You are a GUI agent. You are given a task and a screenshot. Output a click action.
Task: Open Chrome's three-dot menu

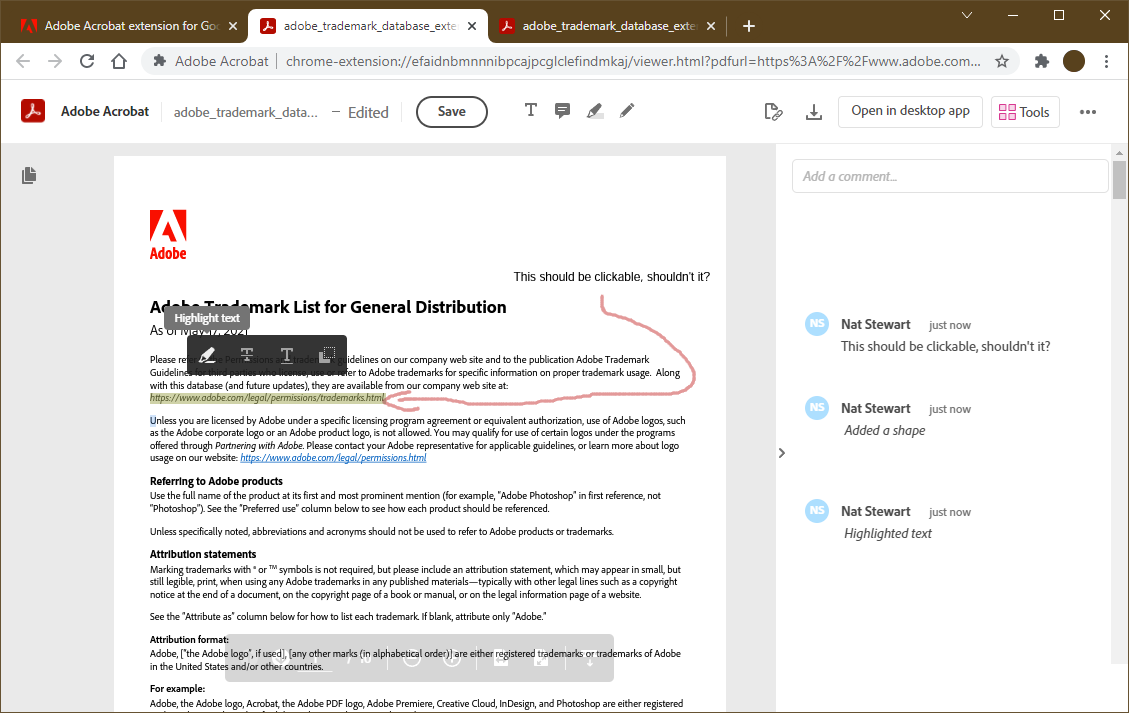pyautogui.click(x=1106, y=60)
